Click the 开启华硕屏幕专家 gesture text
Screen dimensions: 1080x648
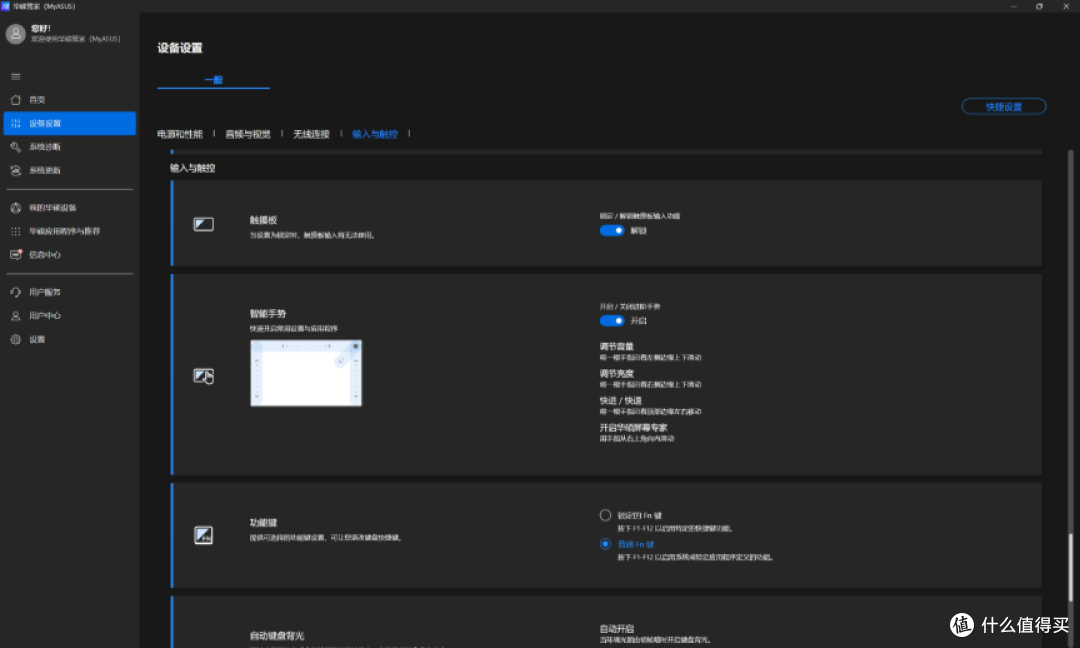click(633, 428)
